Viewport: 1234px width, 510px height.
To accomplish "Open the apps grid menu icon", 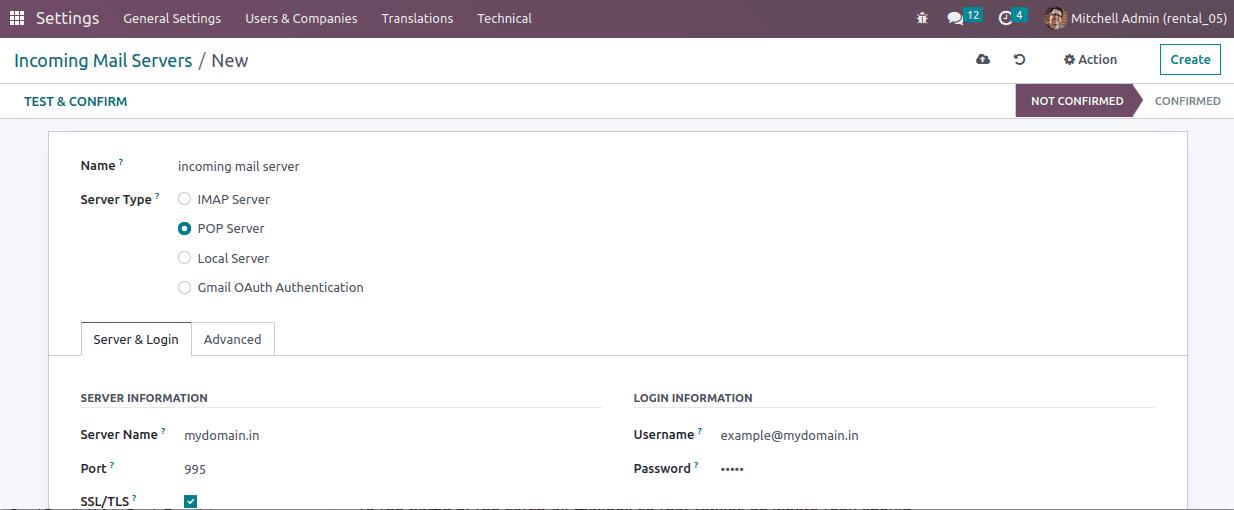I will tap(17, 18).
